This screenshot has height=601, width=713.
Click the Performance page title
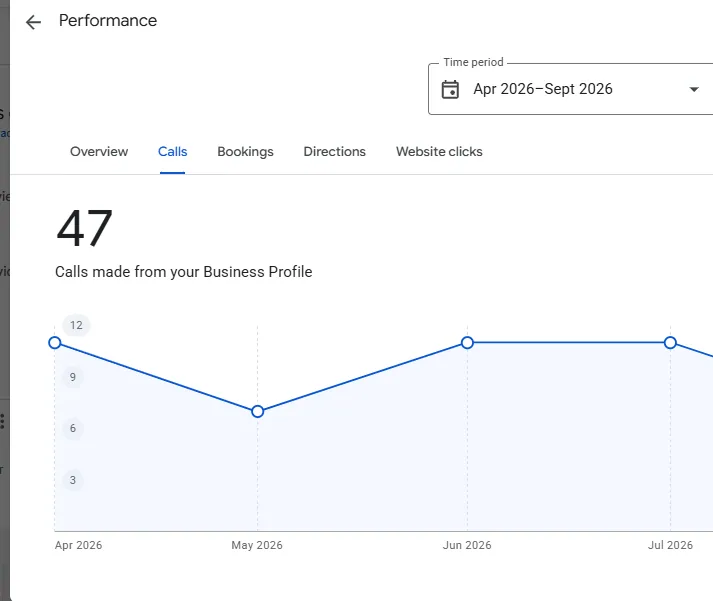(108, 20)
